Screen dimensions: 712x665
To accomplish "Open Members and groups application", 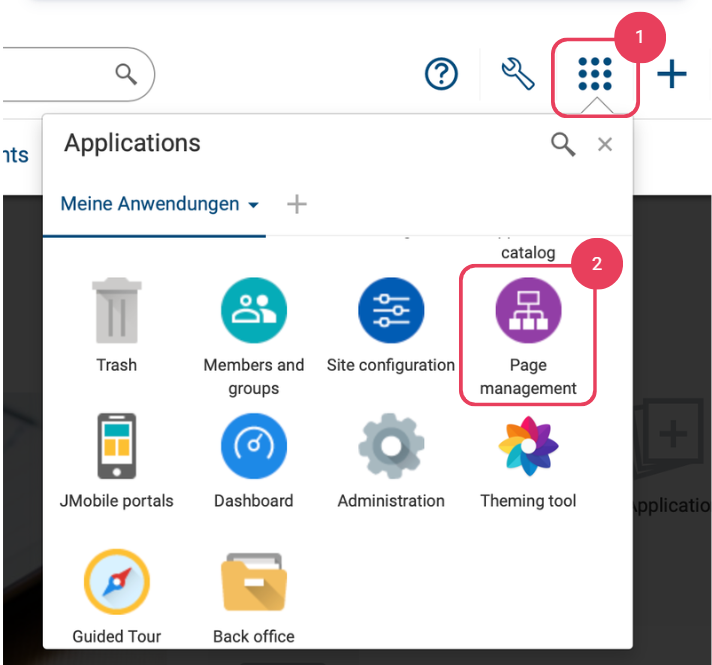I will pyautogui.click(x=253, y=312).
